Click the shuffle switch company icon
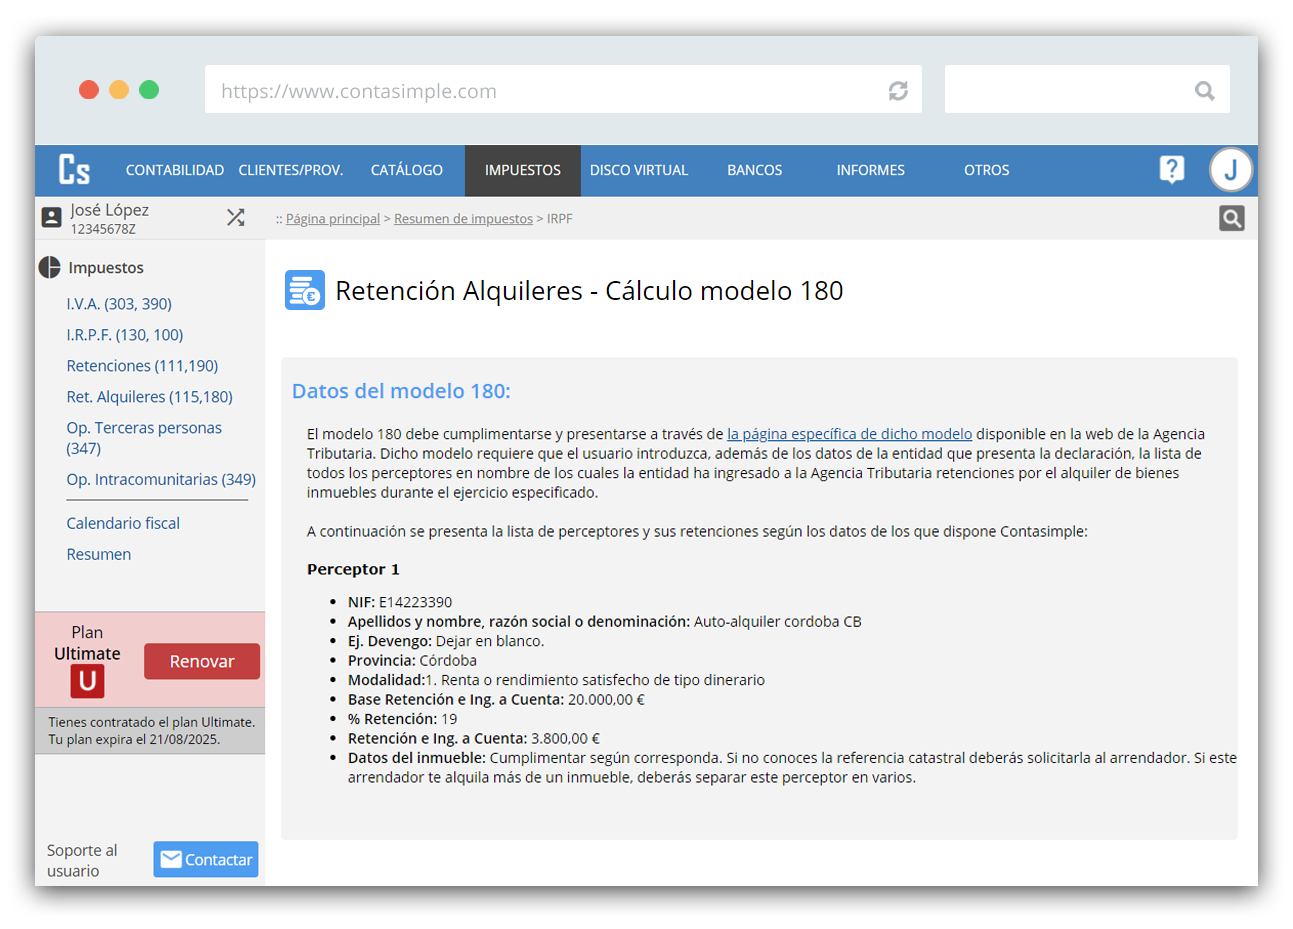The height and width of the screenshot is (929, 1293). 236,218
